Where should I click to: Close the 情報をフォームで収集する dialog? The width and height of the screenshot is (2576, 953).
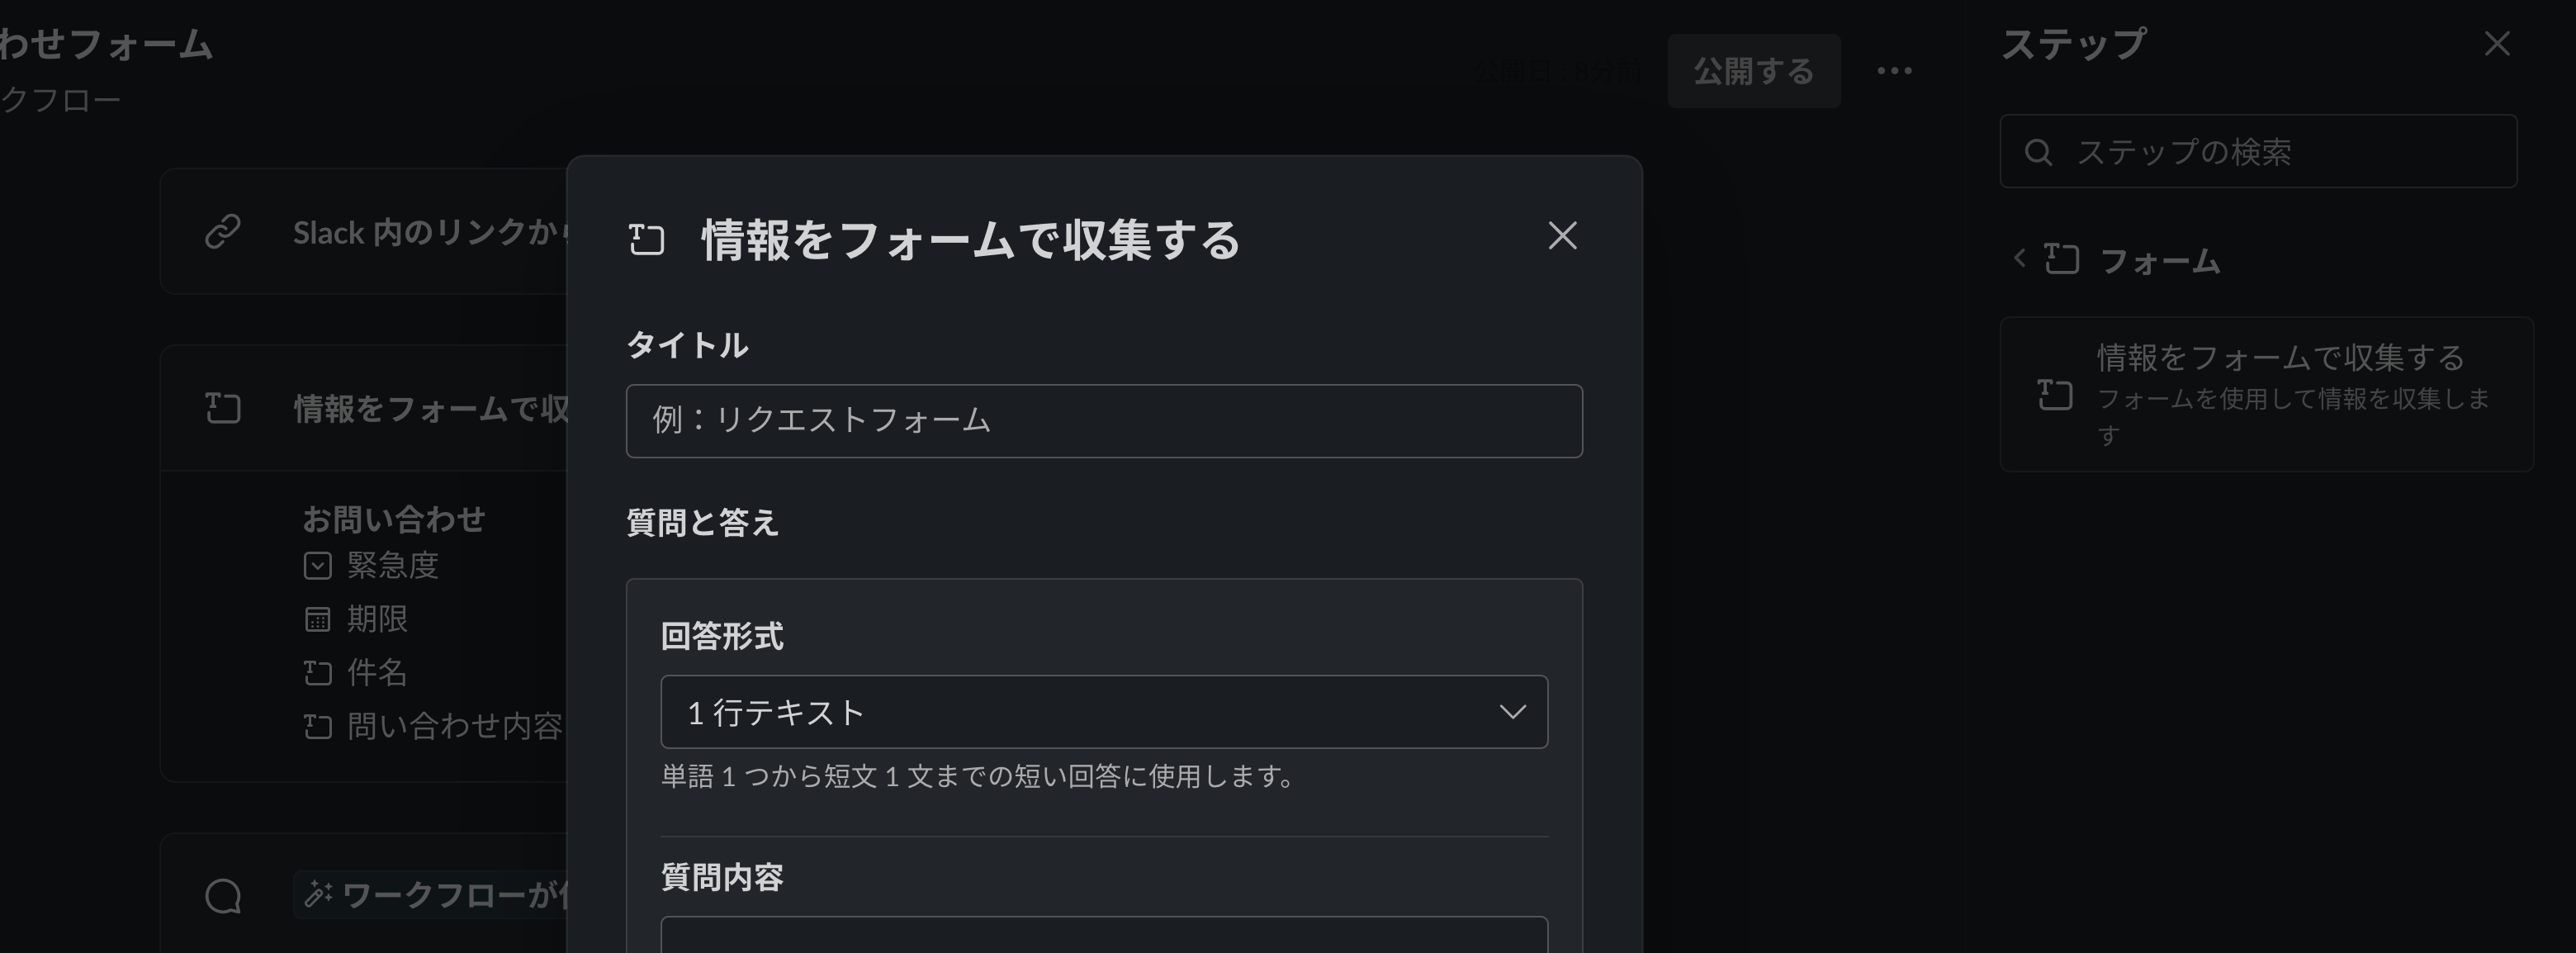[1562, 237]
